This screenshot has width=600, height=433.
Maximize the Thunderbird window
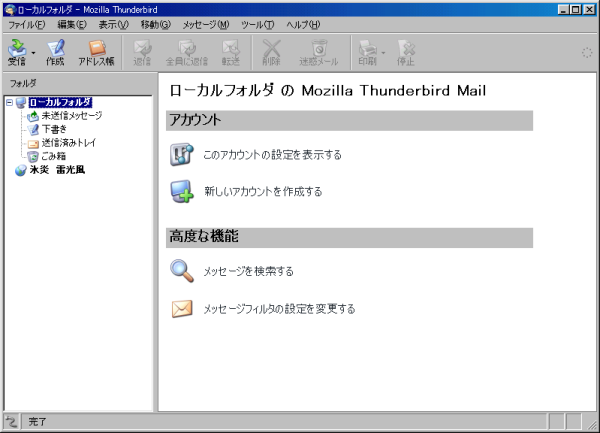coord(576,10)
